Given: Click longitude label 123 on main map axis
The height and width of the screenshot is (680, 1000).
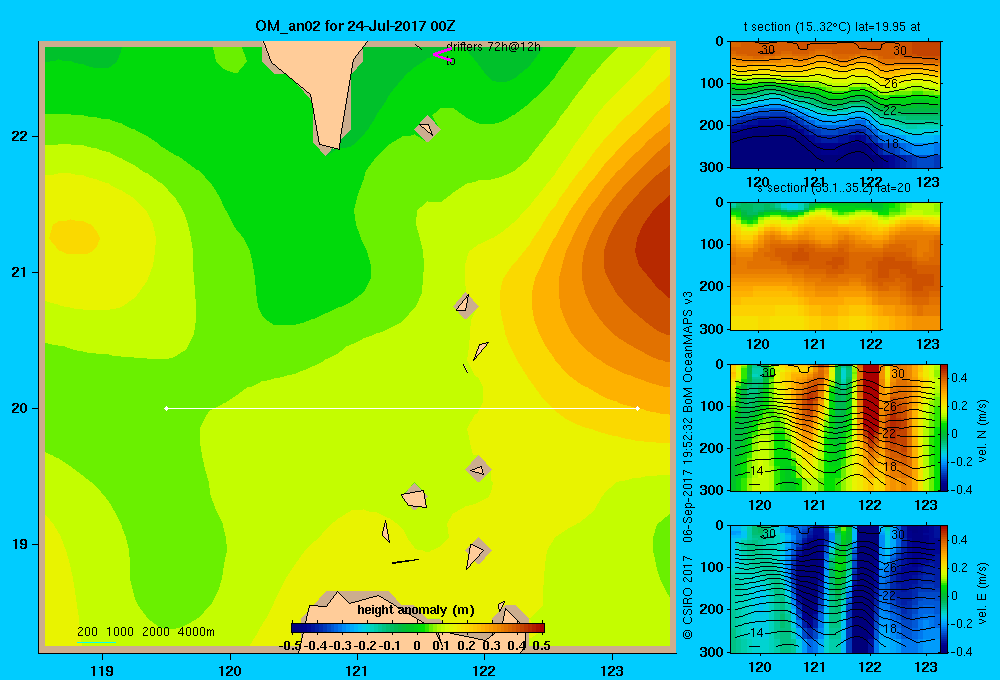Looking at the screenshot, I should (612, 670).
